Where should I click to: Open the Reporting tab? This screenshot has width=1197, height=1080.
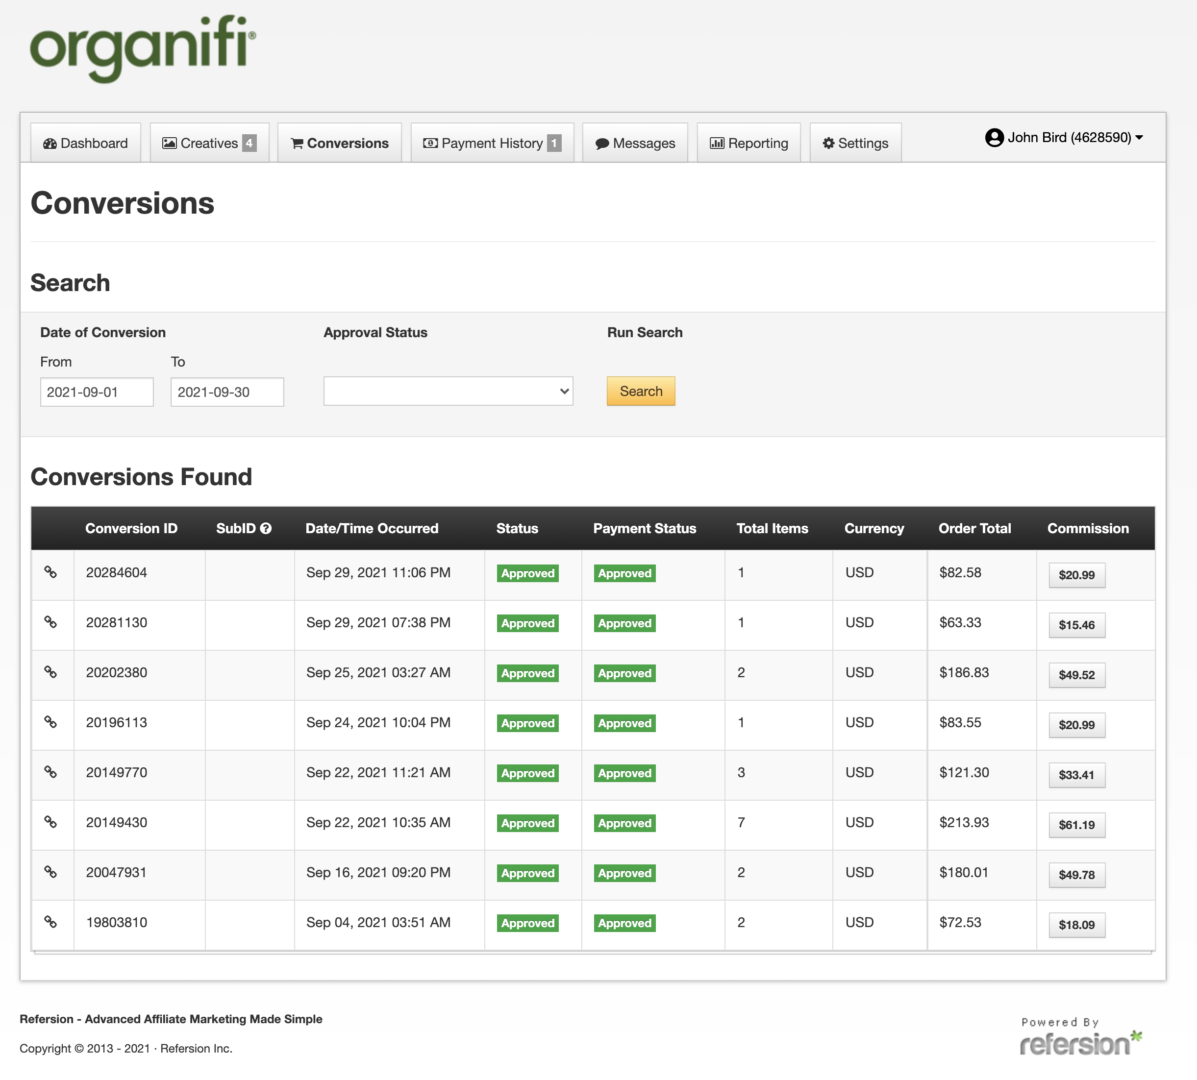click(x=749, y=143)
